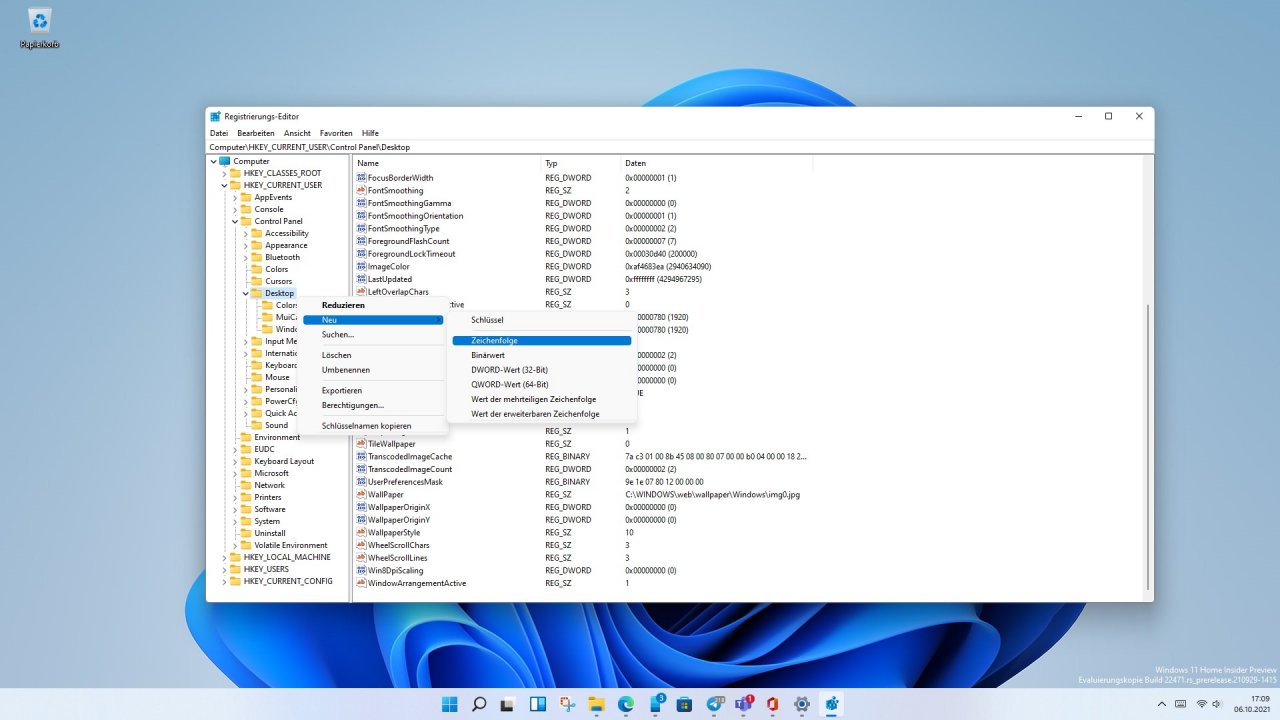Open Microsoft Teams from the taskbar
1280x720 pixels.
click(744, 704)
